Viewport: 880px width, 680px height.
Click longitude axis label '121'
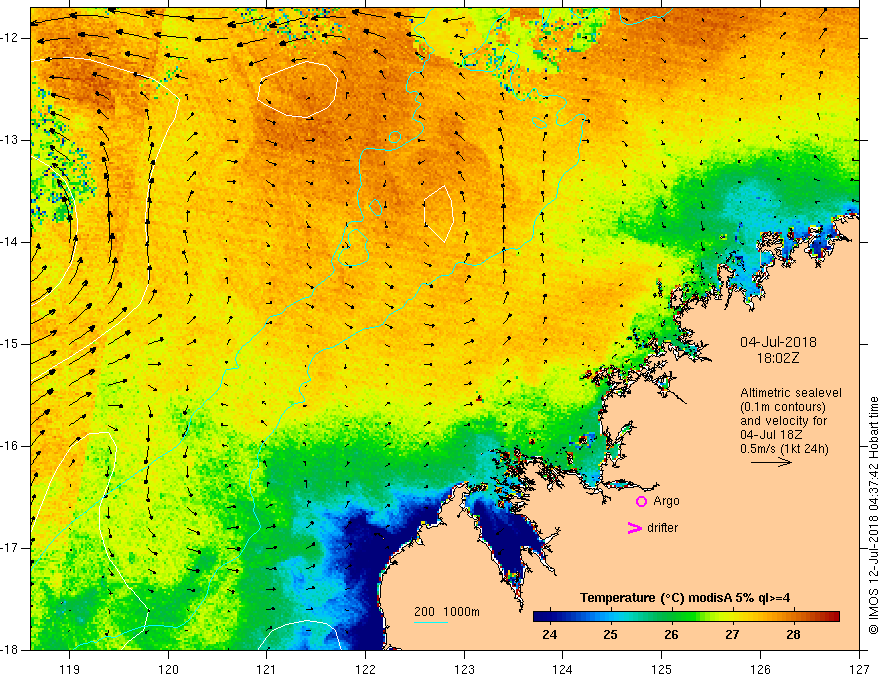[267, 670]
